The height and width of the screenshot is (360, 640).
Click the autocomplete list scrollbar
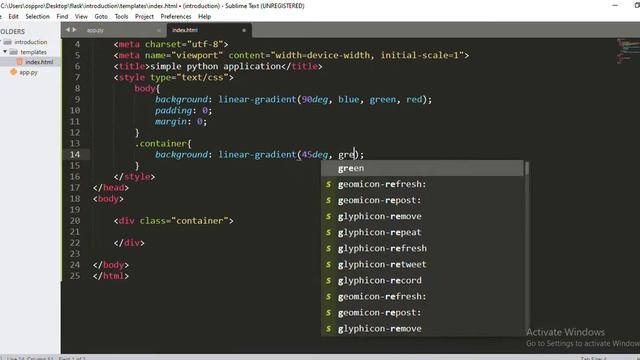(527, 168)
